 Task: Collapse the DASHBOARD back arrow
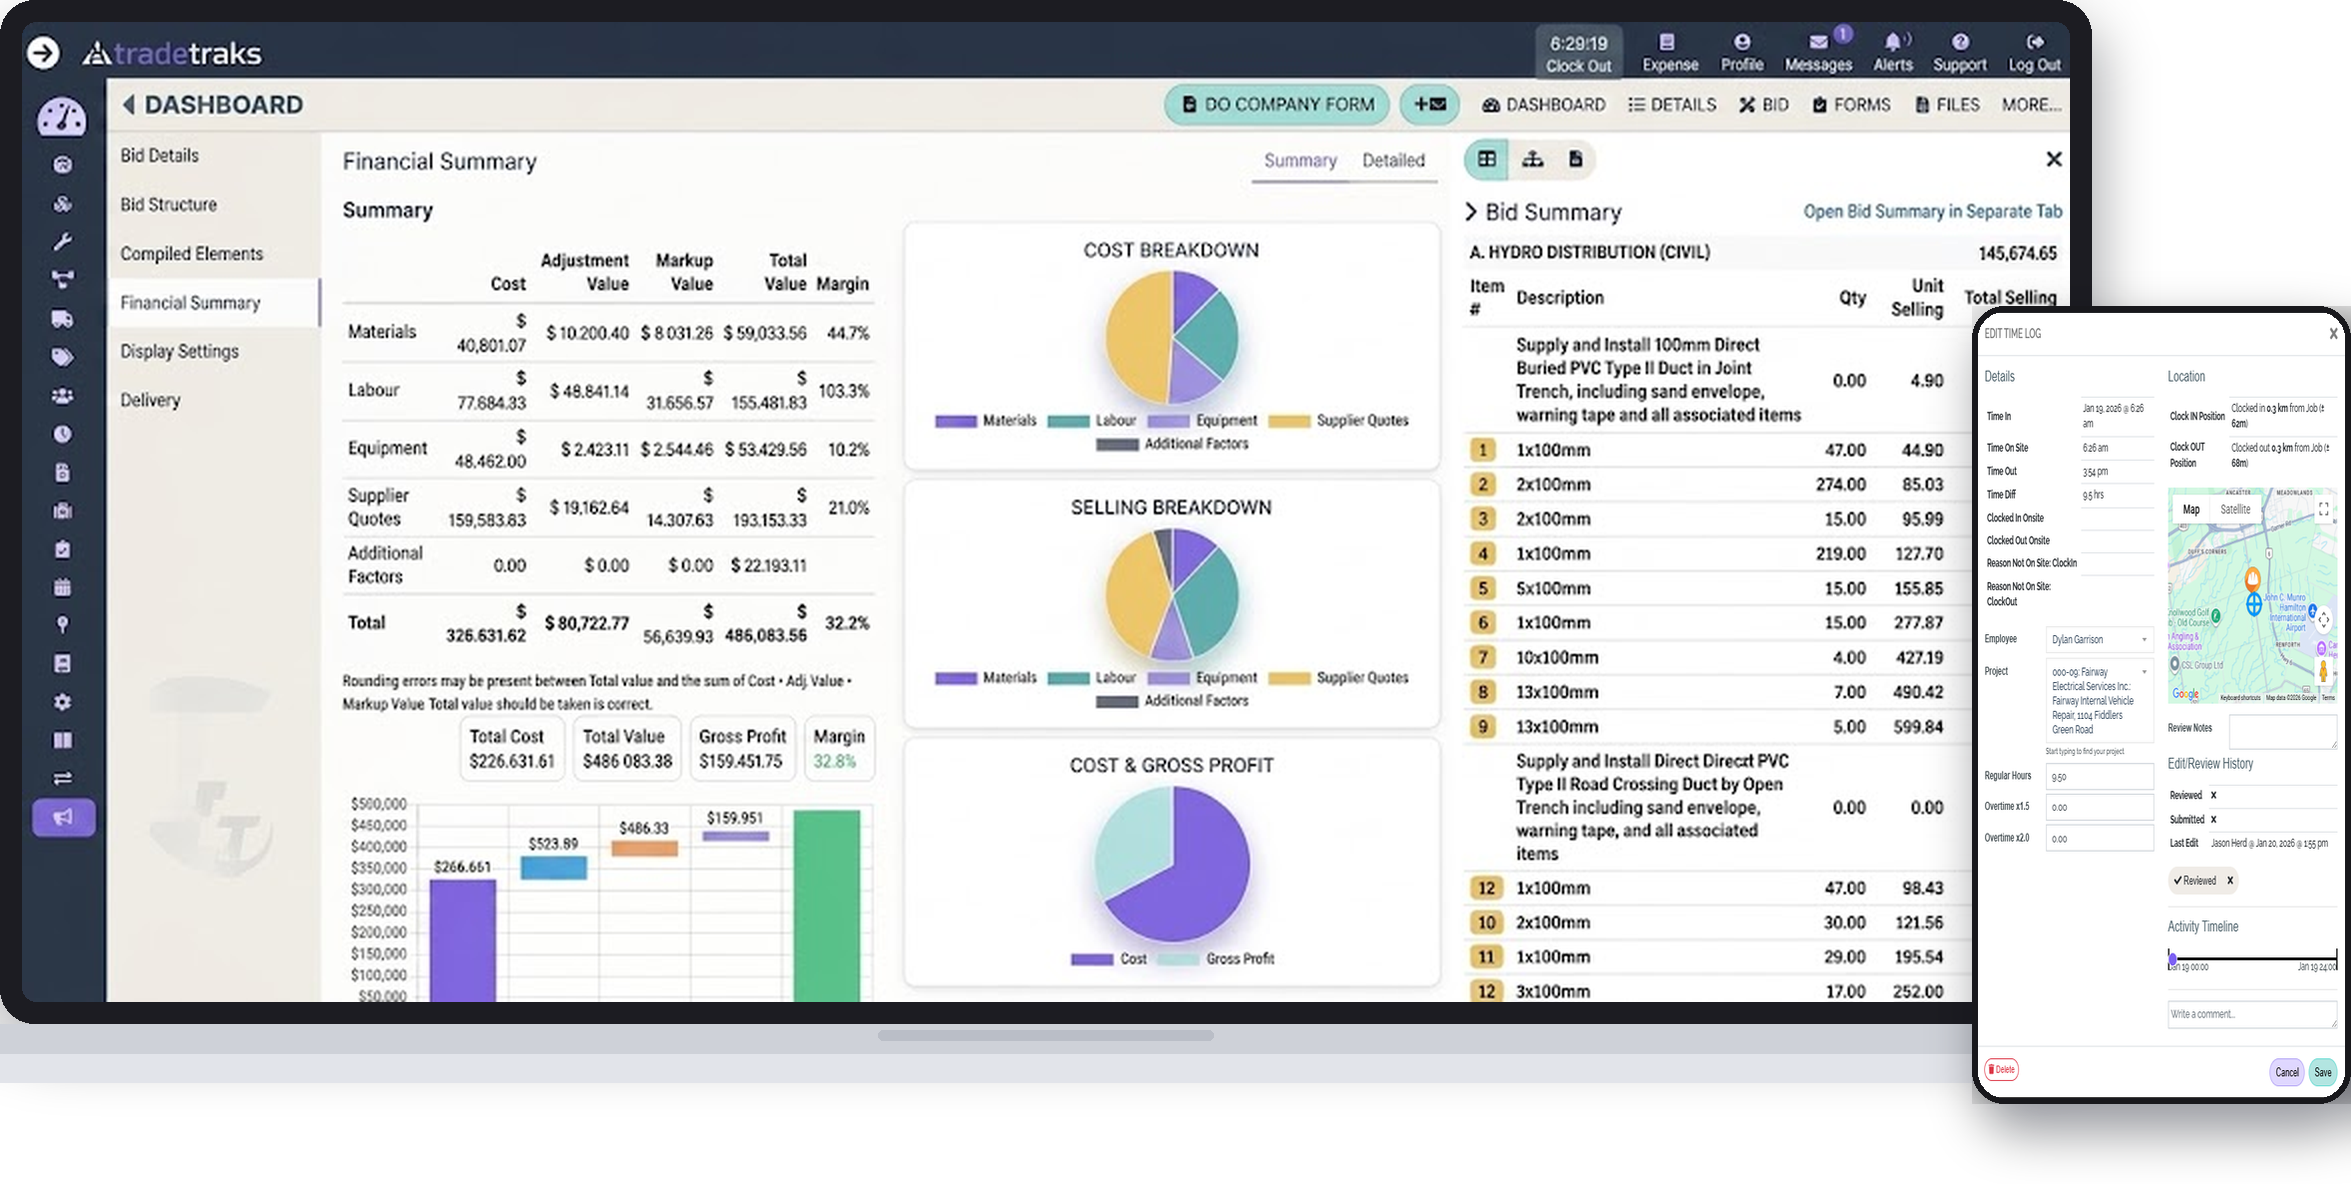[128, 104]
